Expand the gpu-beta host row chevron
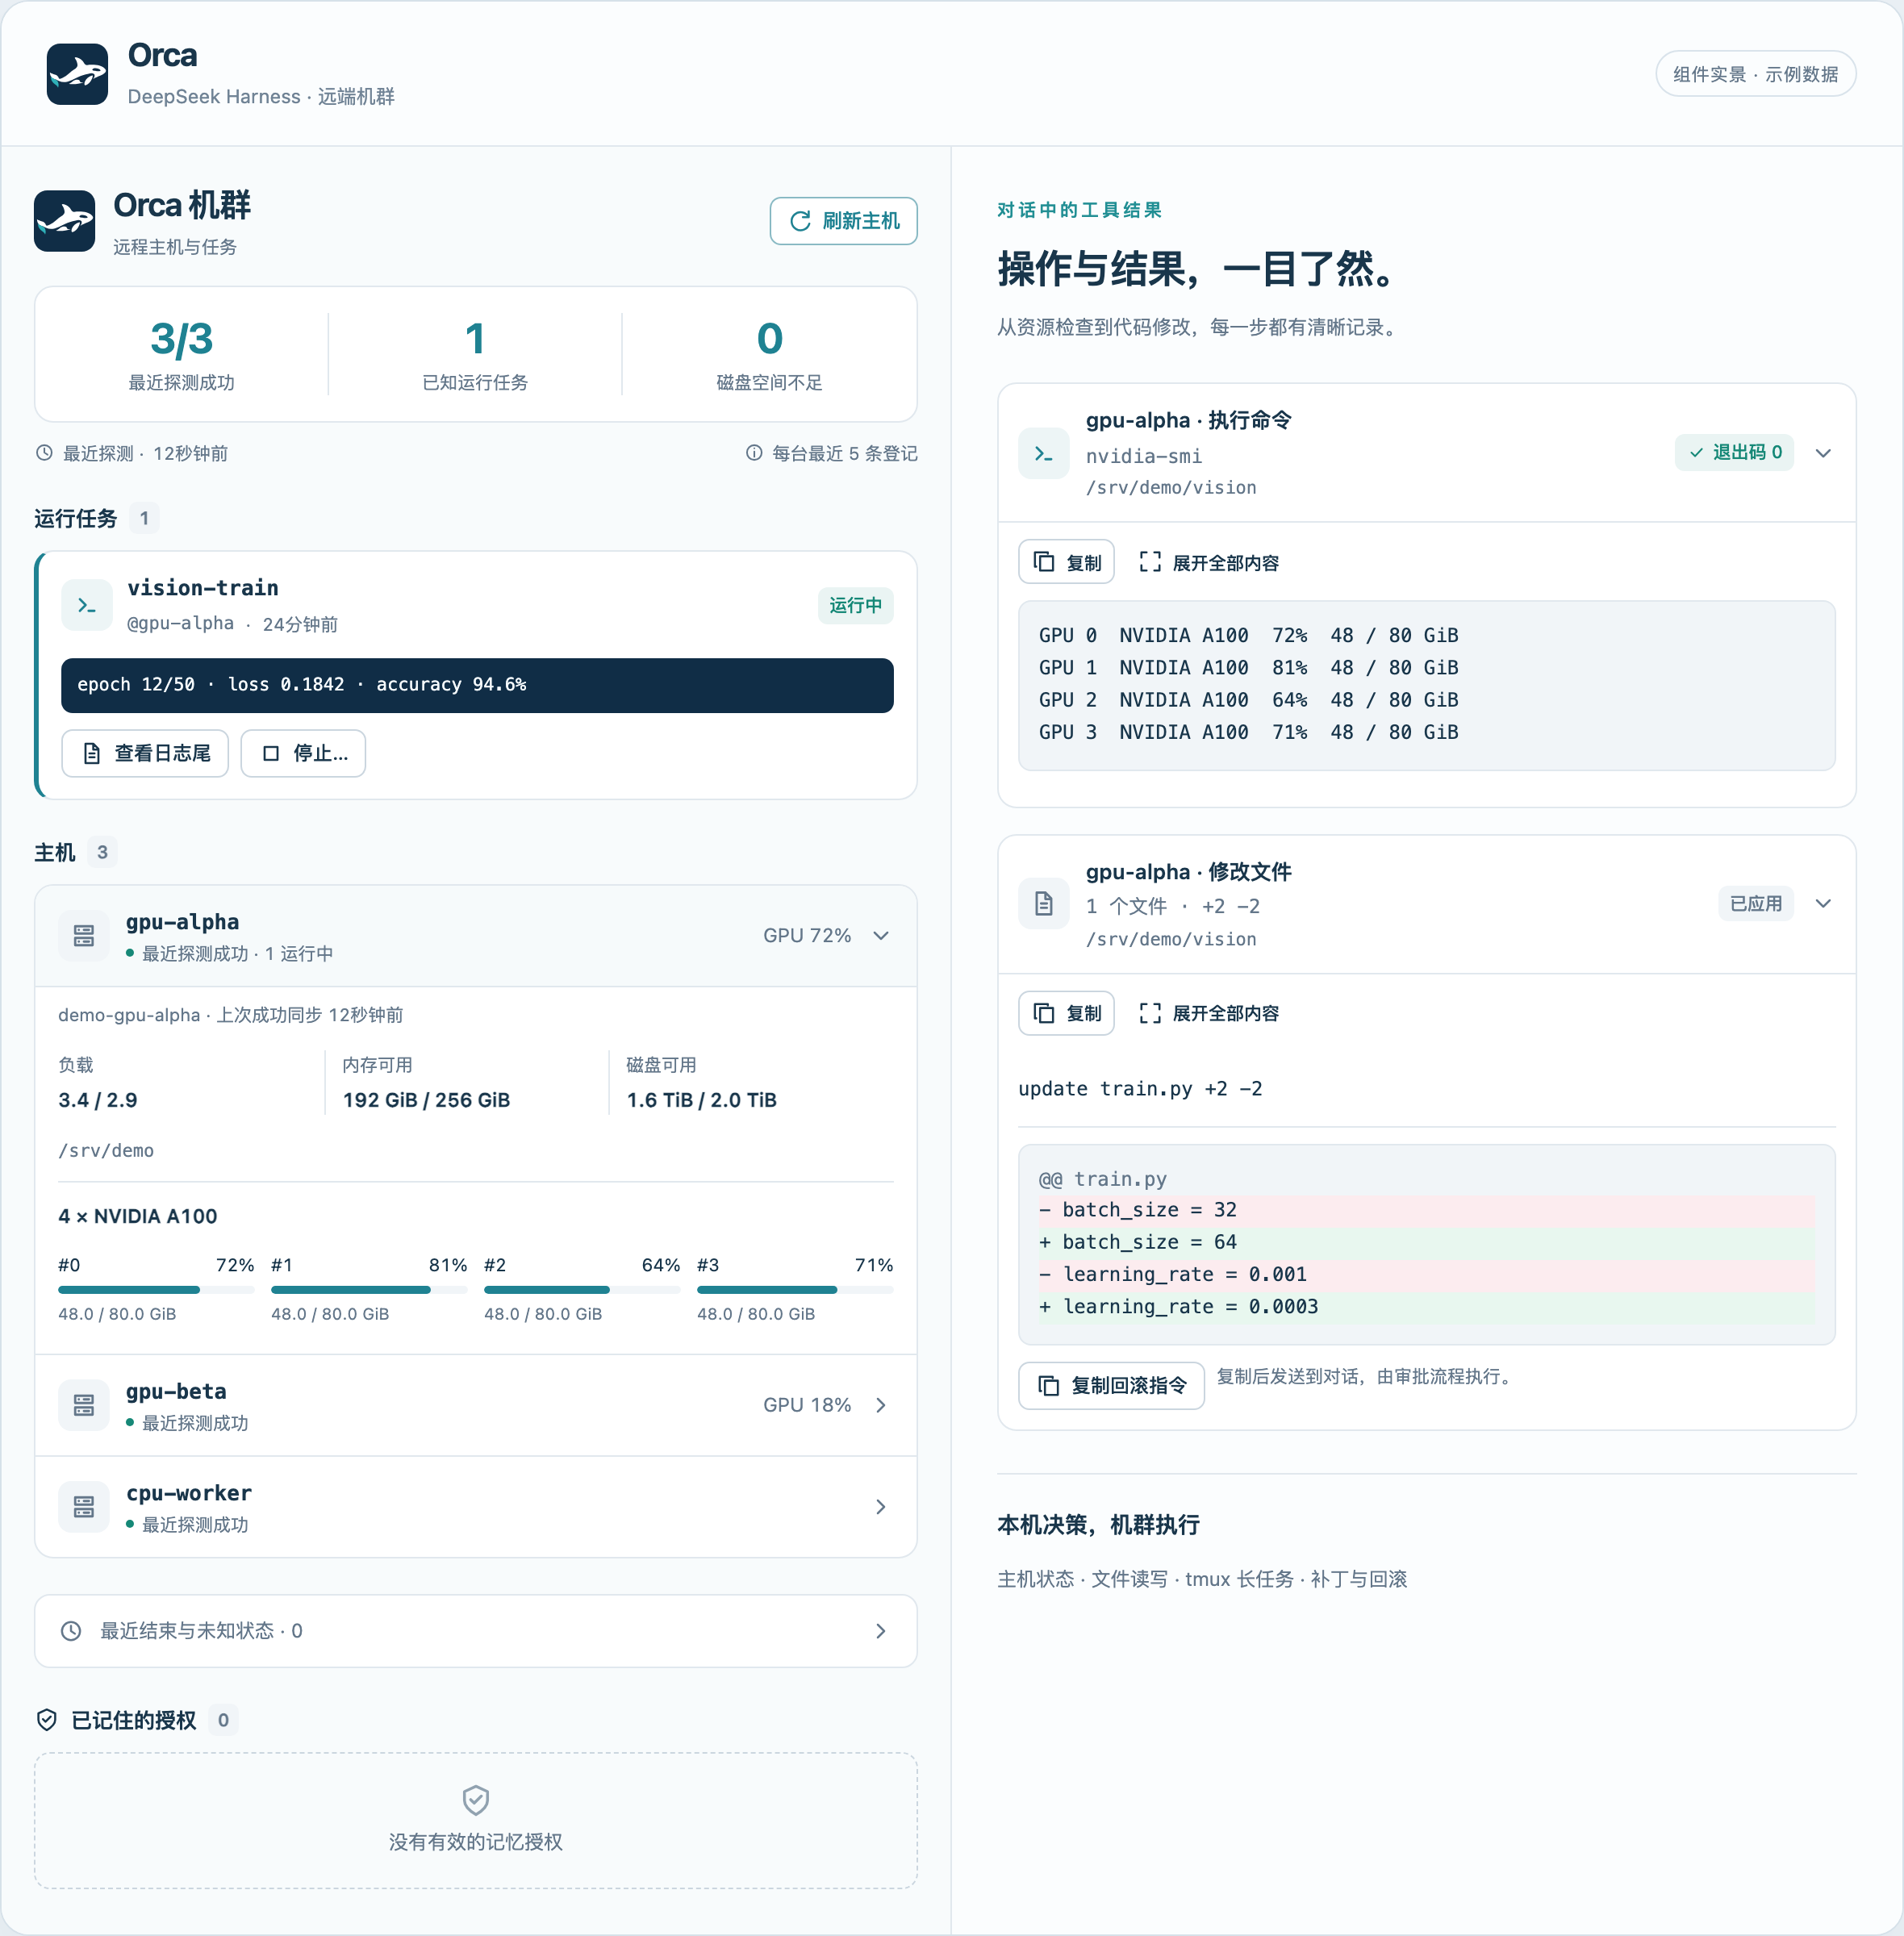 point(881,1405)
